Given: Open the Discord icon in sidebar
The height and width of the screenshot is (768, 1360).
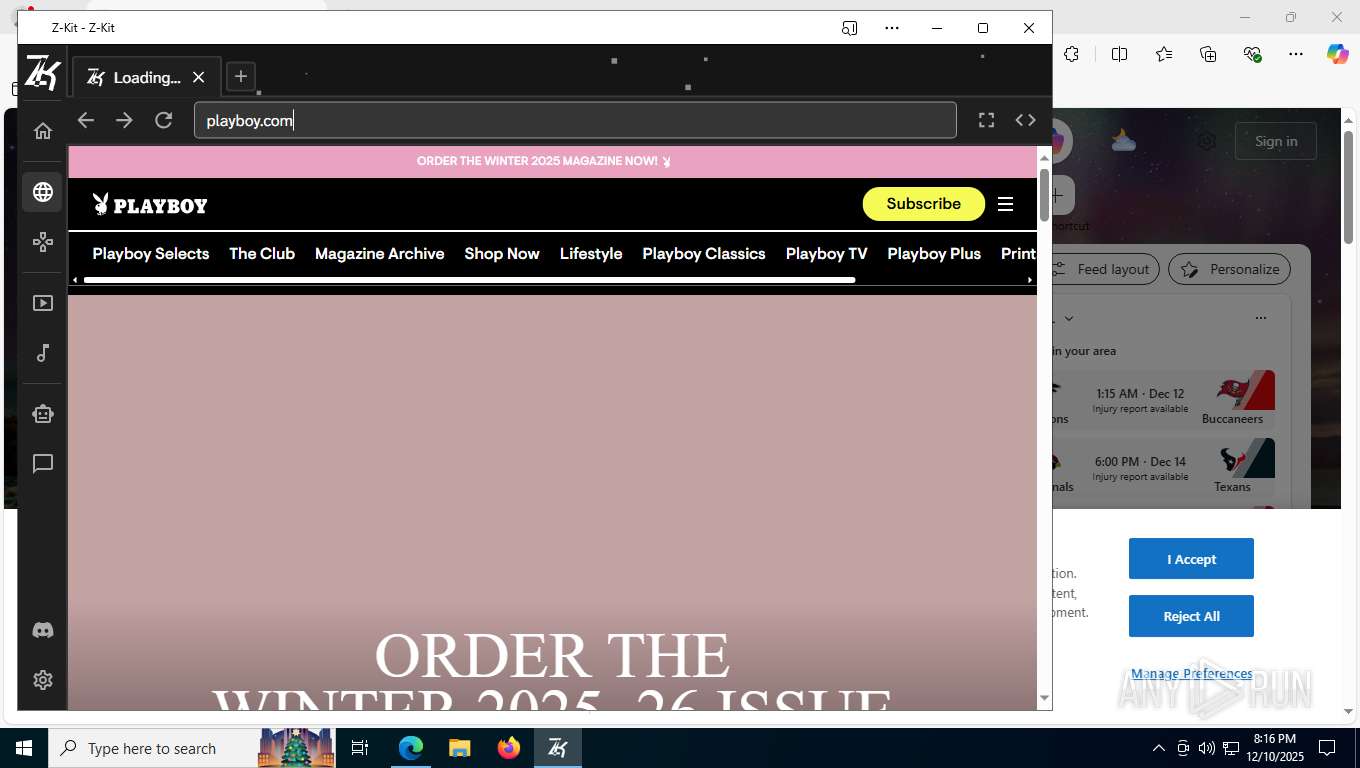Looking at the screenshot, I should point(43,631).
